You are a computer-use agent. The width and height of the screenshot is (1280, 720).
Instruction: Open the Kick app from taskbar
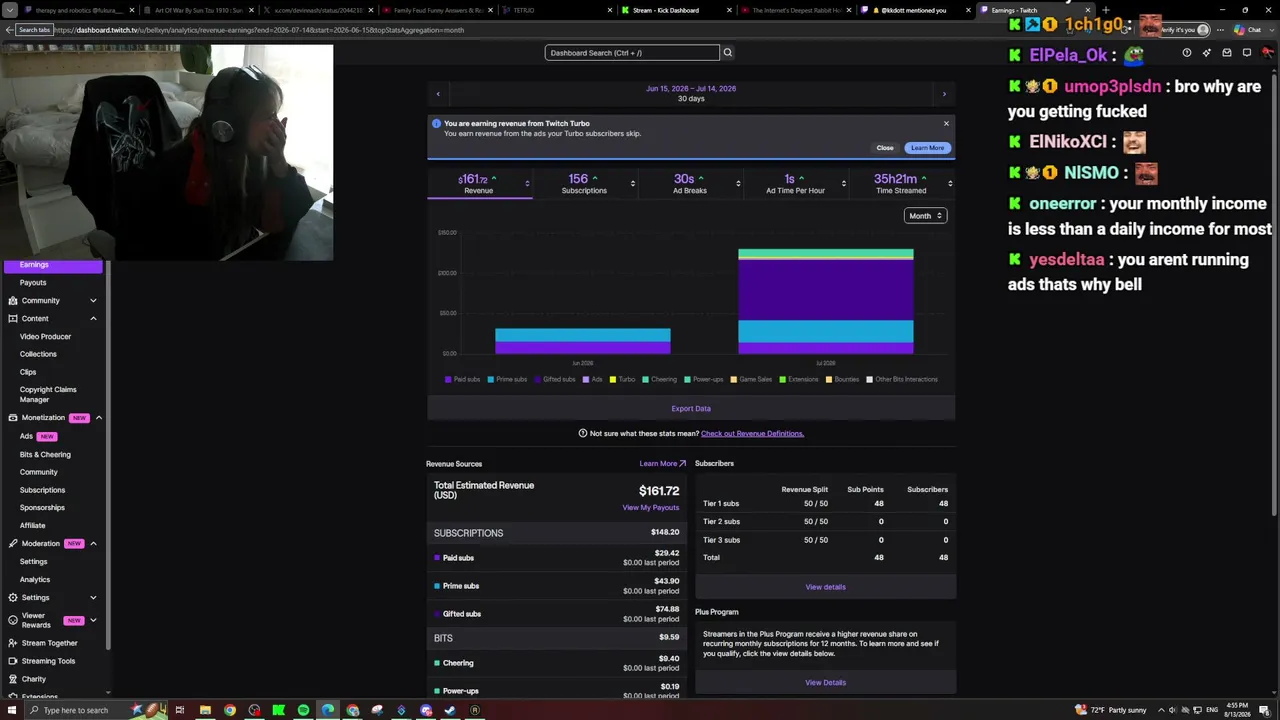tap(278, 710)
